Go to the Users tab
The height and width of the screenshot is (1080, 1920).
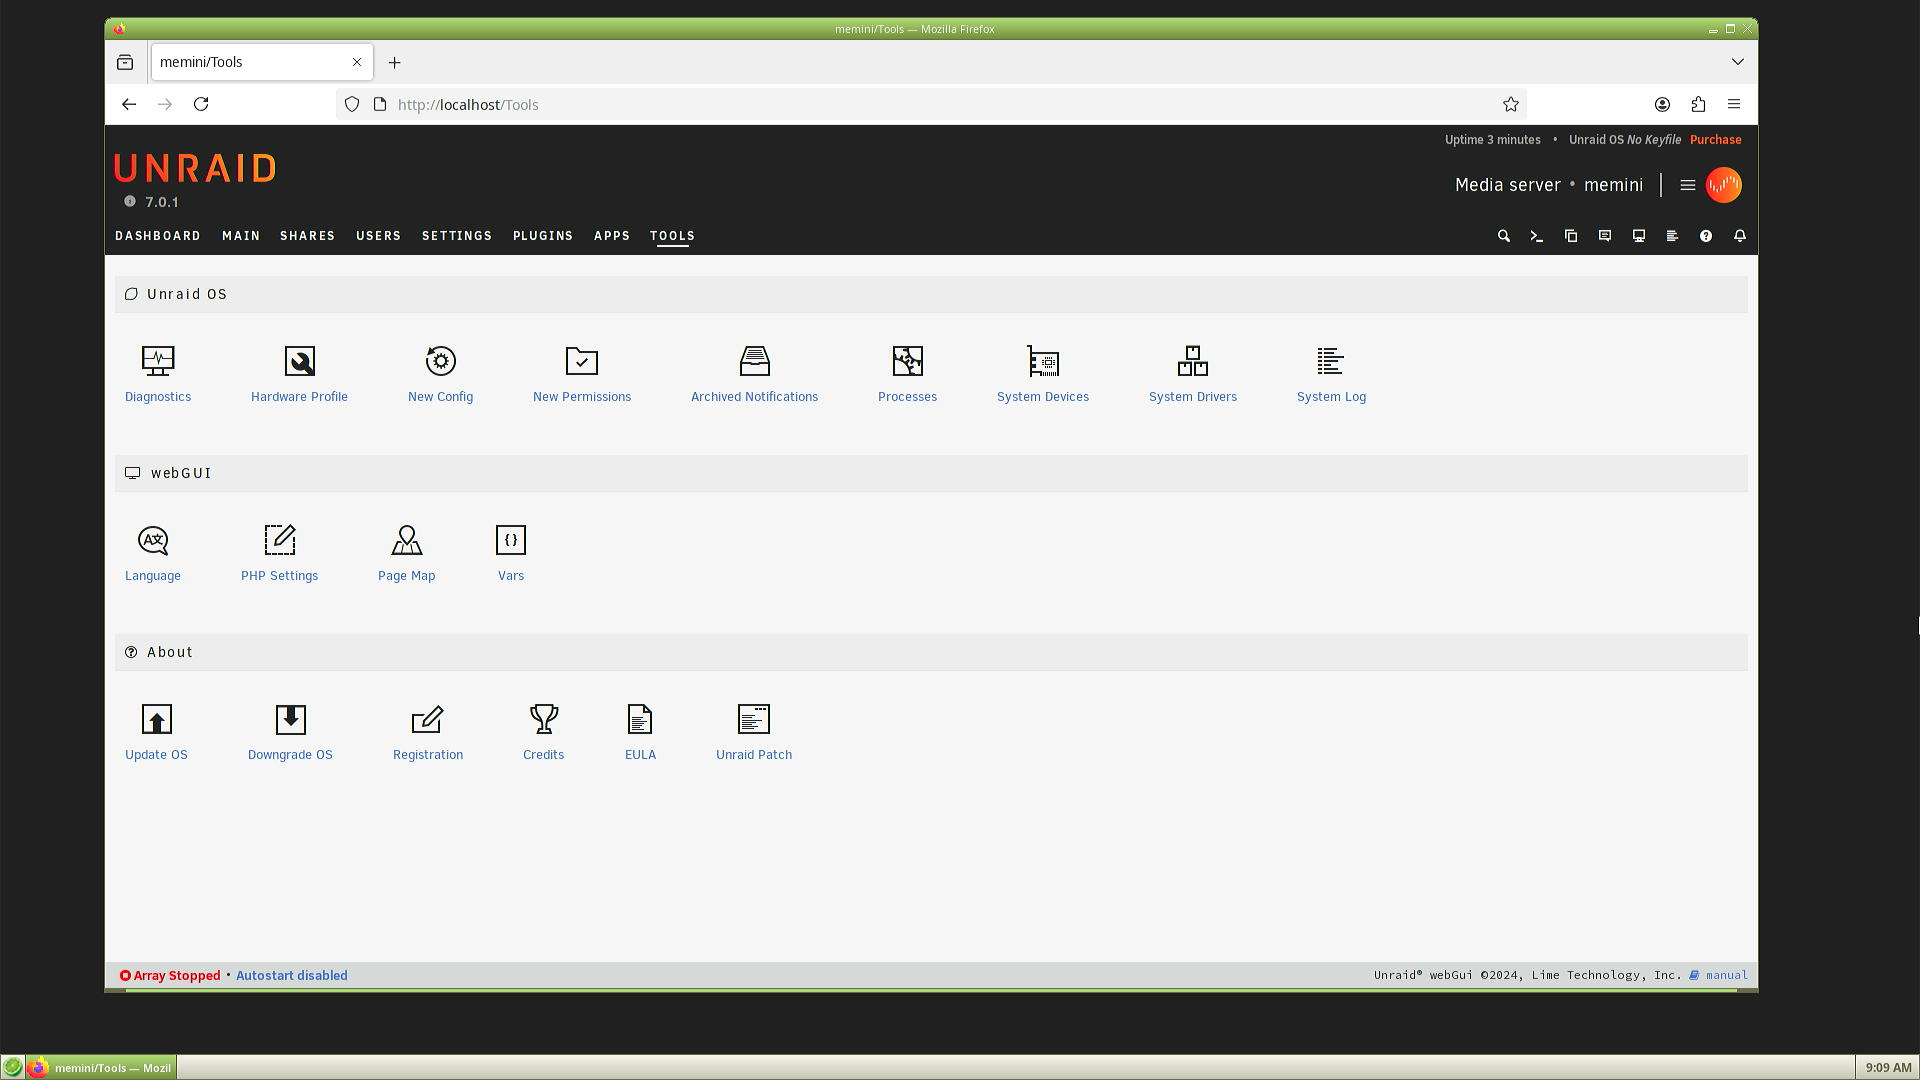point(378,236)
